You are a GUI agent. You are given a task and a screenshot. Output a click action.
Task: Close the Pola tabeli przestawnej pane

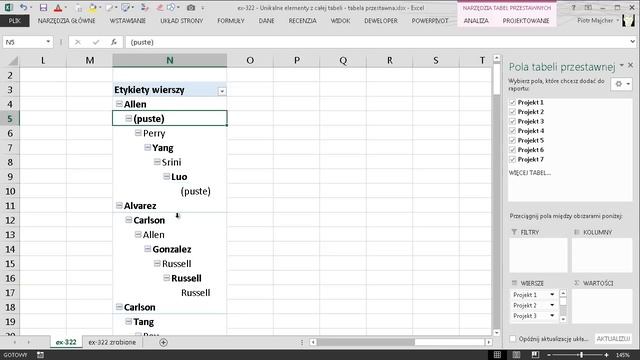(631, 65)
